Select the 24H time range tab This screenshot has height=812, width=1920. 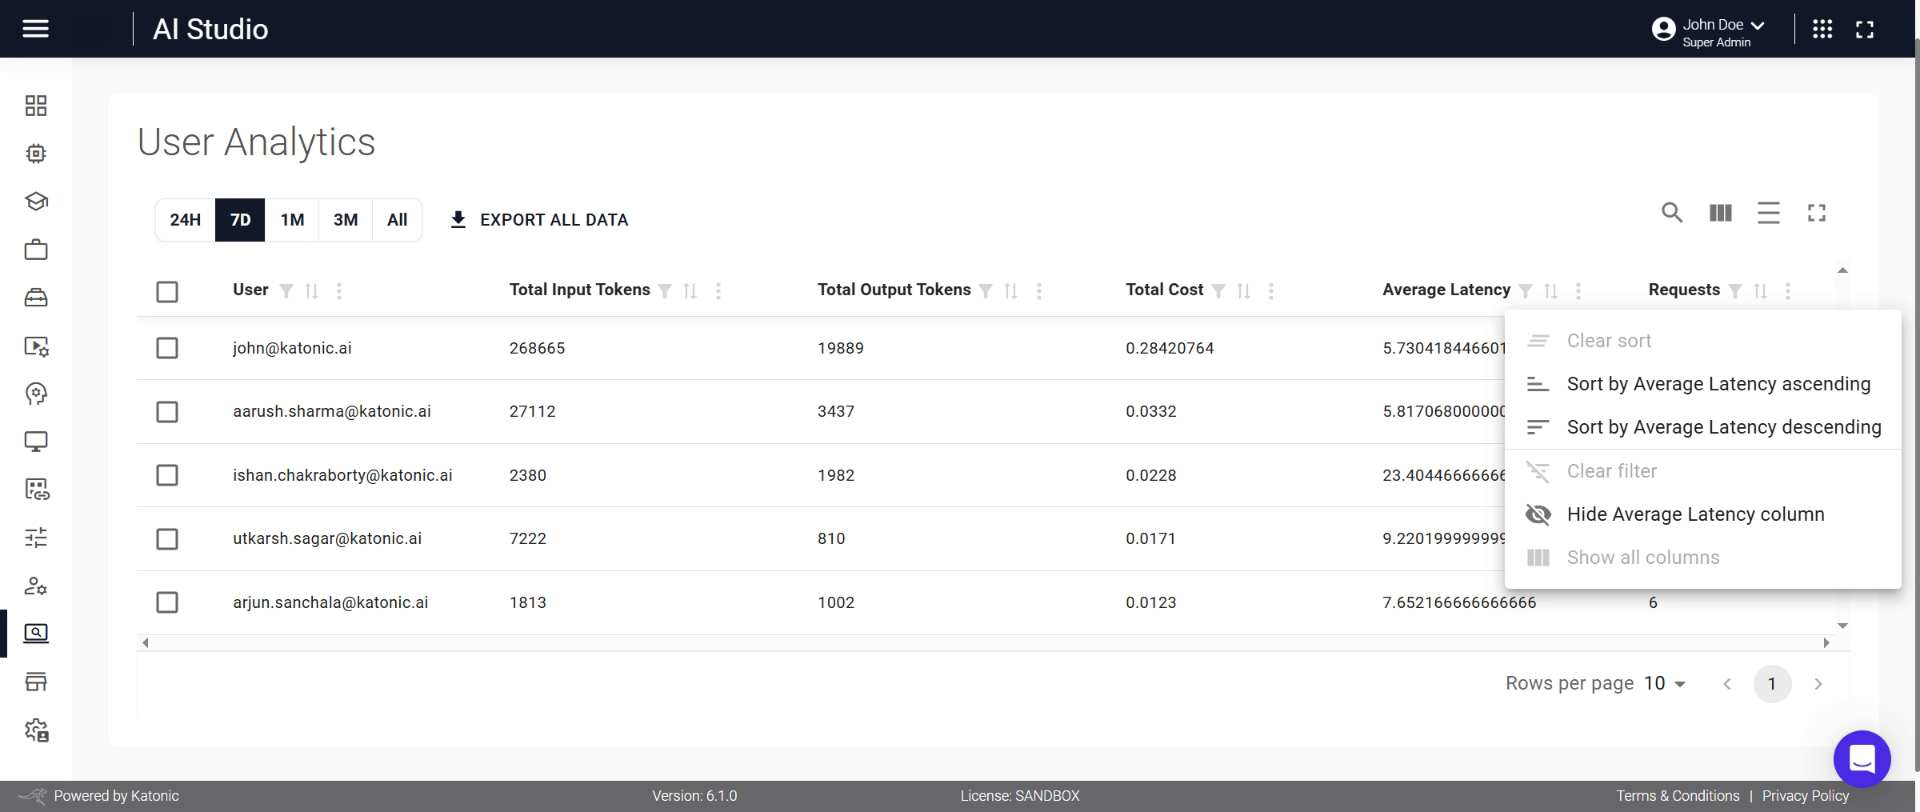tap(185, 220)
